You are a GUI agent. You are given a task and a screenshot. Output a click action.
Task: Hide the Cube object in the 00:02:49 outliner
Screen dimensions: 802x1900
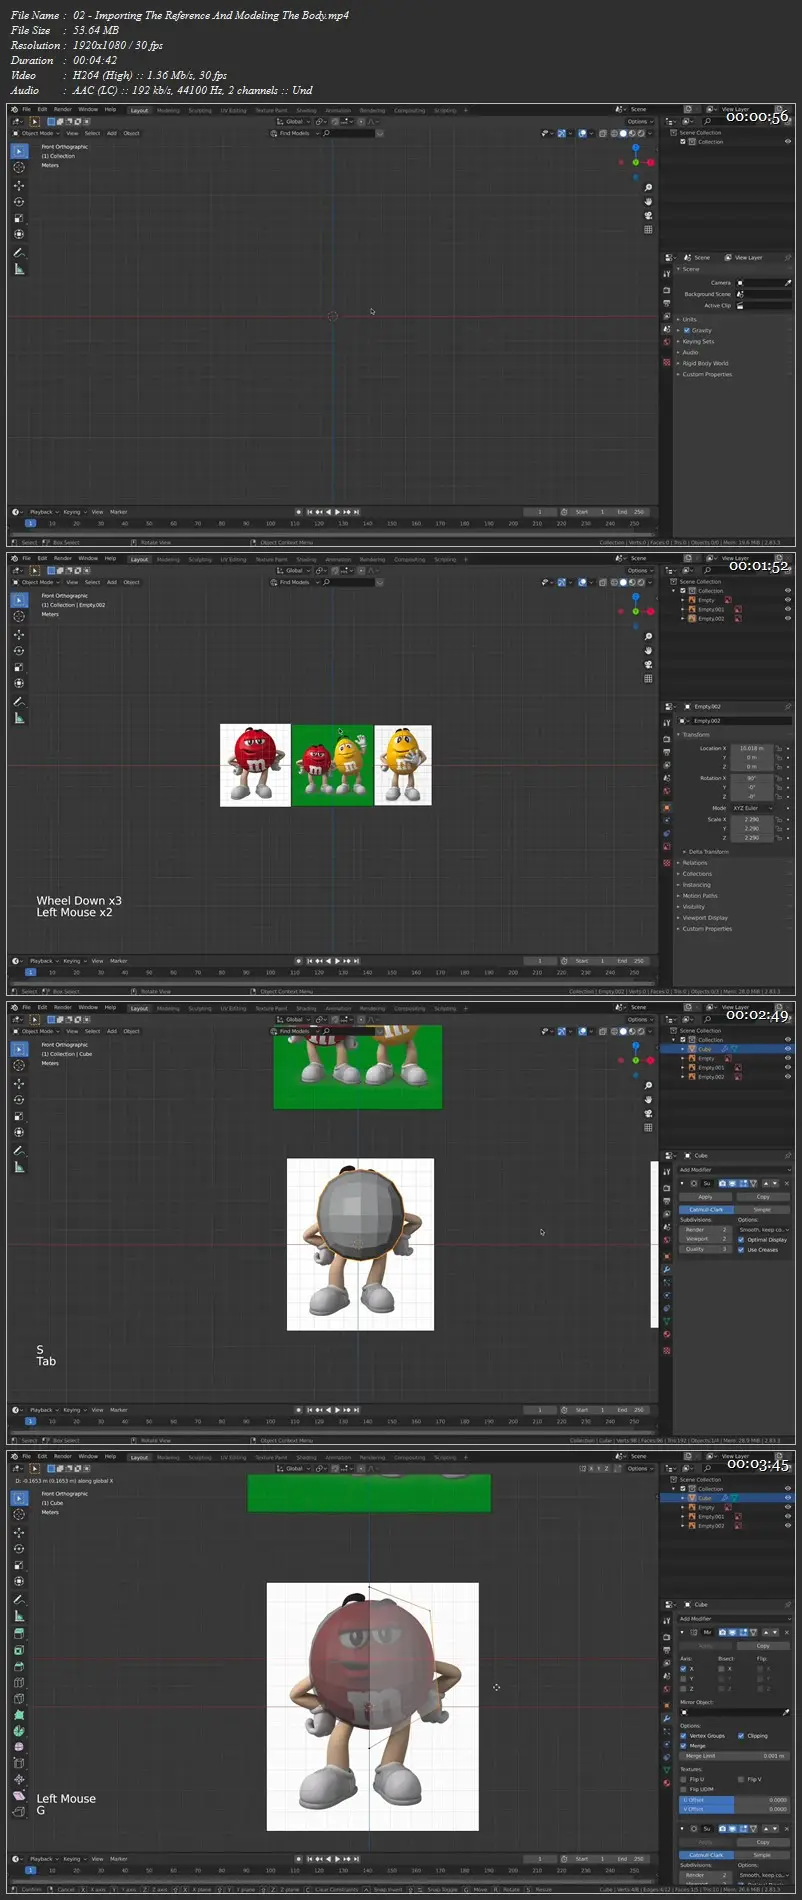click(x=787, y=1049)
